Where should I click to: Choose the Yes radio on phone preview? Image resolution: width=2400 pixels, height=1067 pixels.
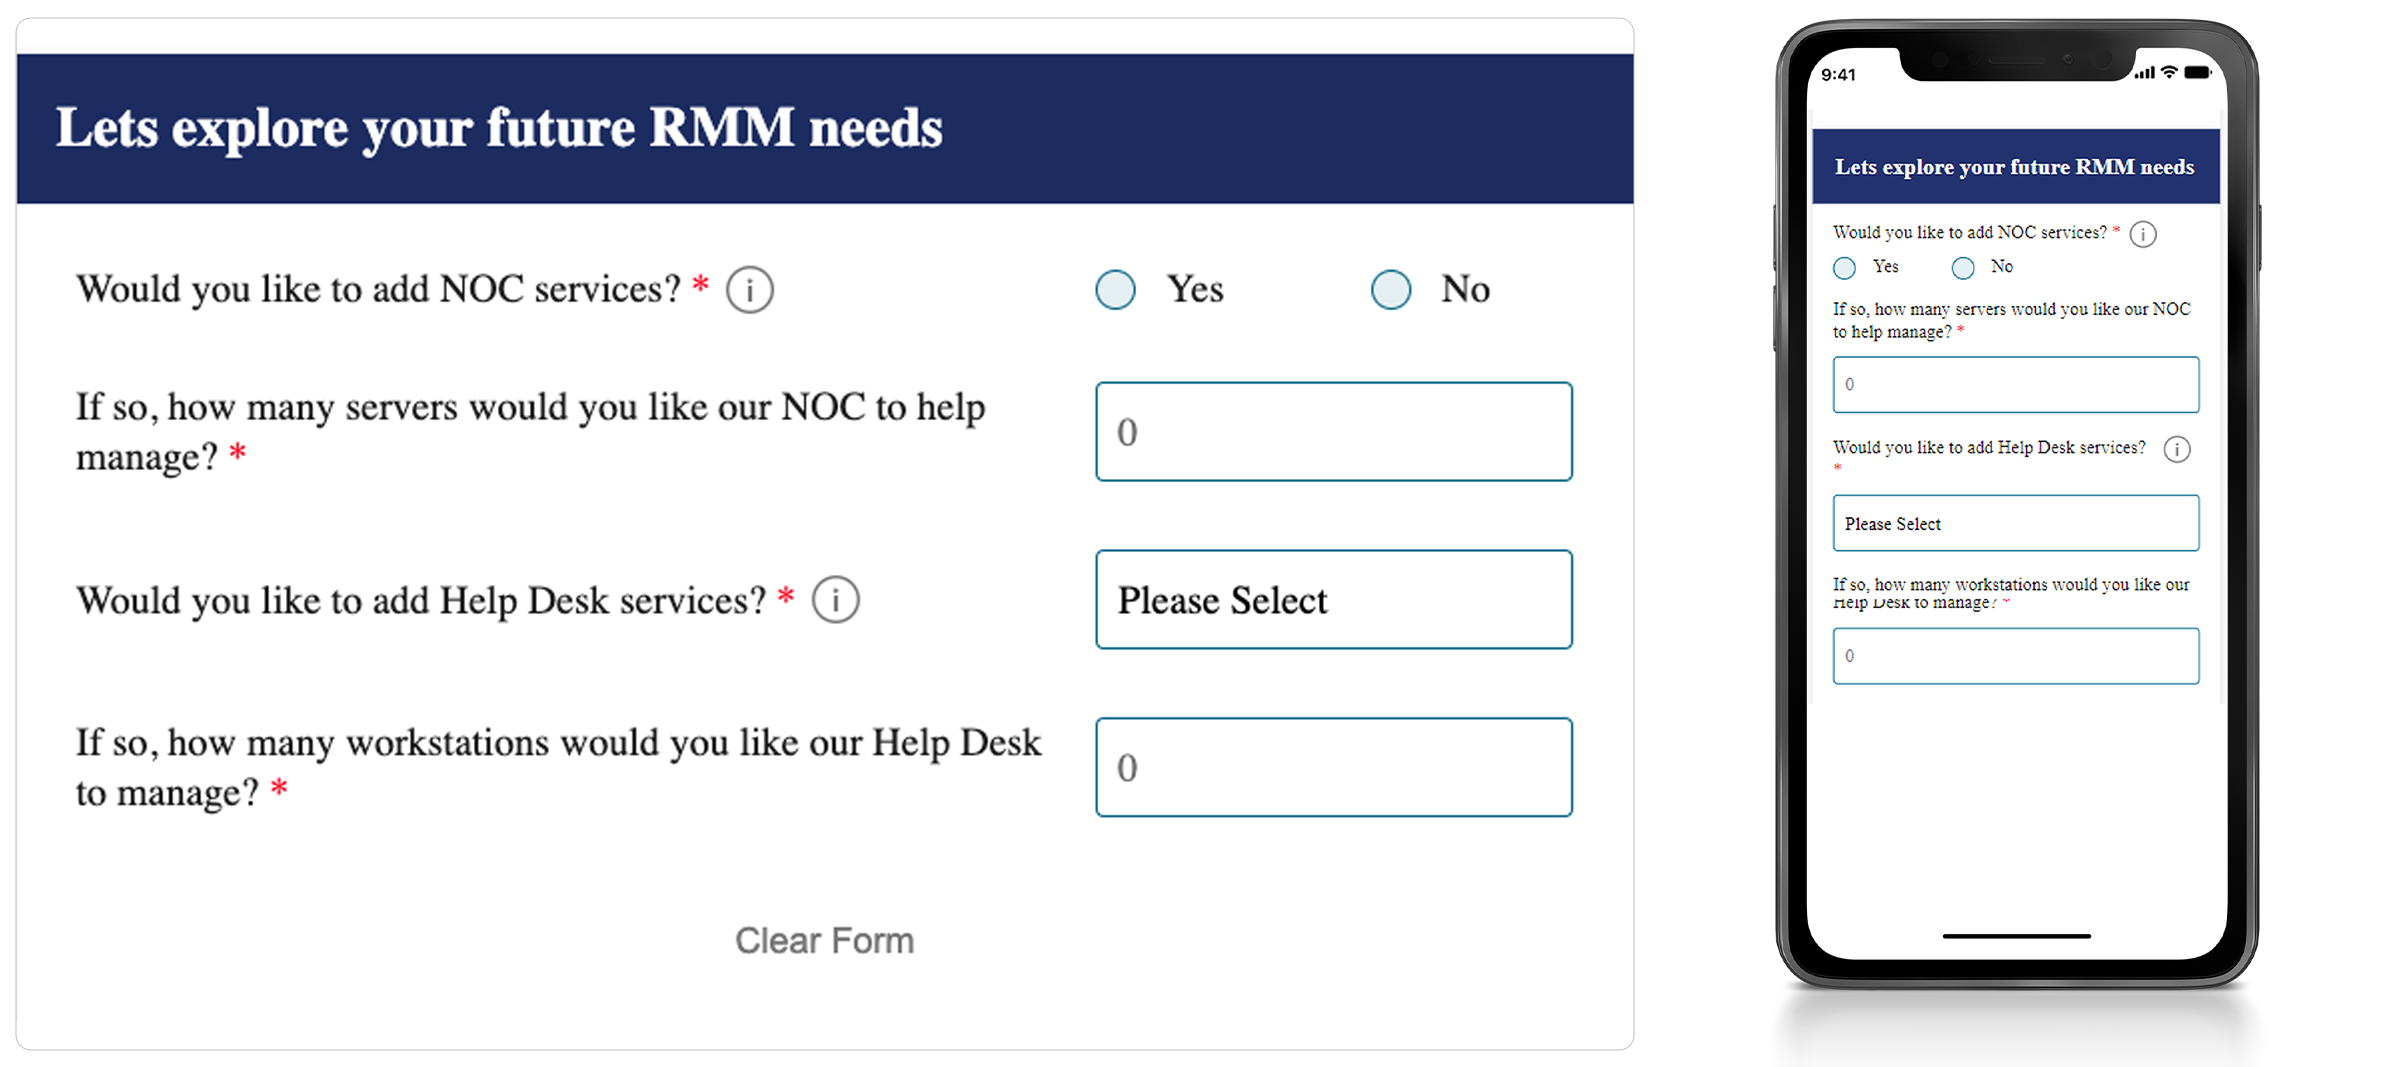(1845, 268)
